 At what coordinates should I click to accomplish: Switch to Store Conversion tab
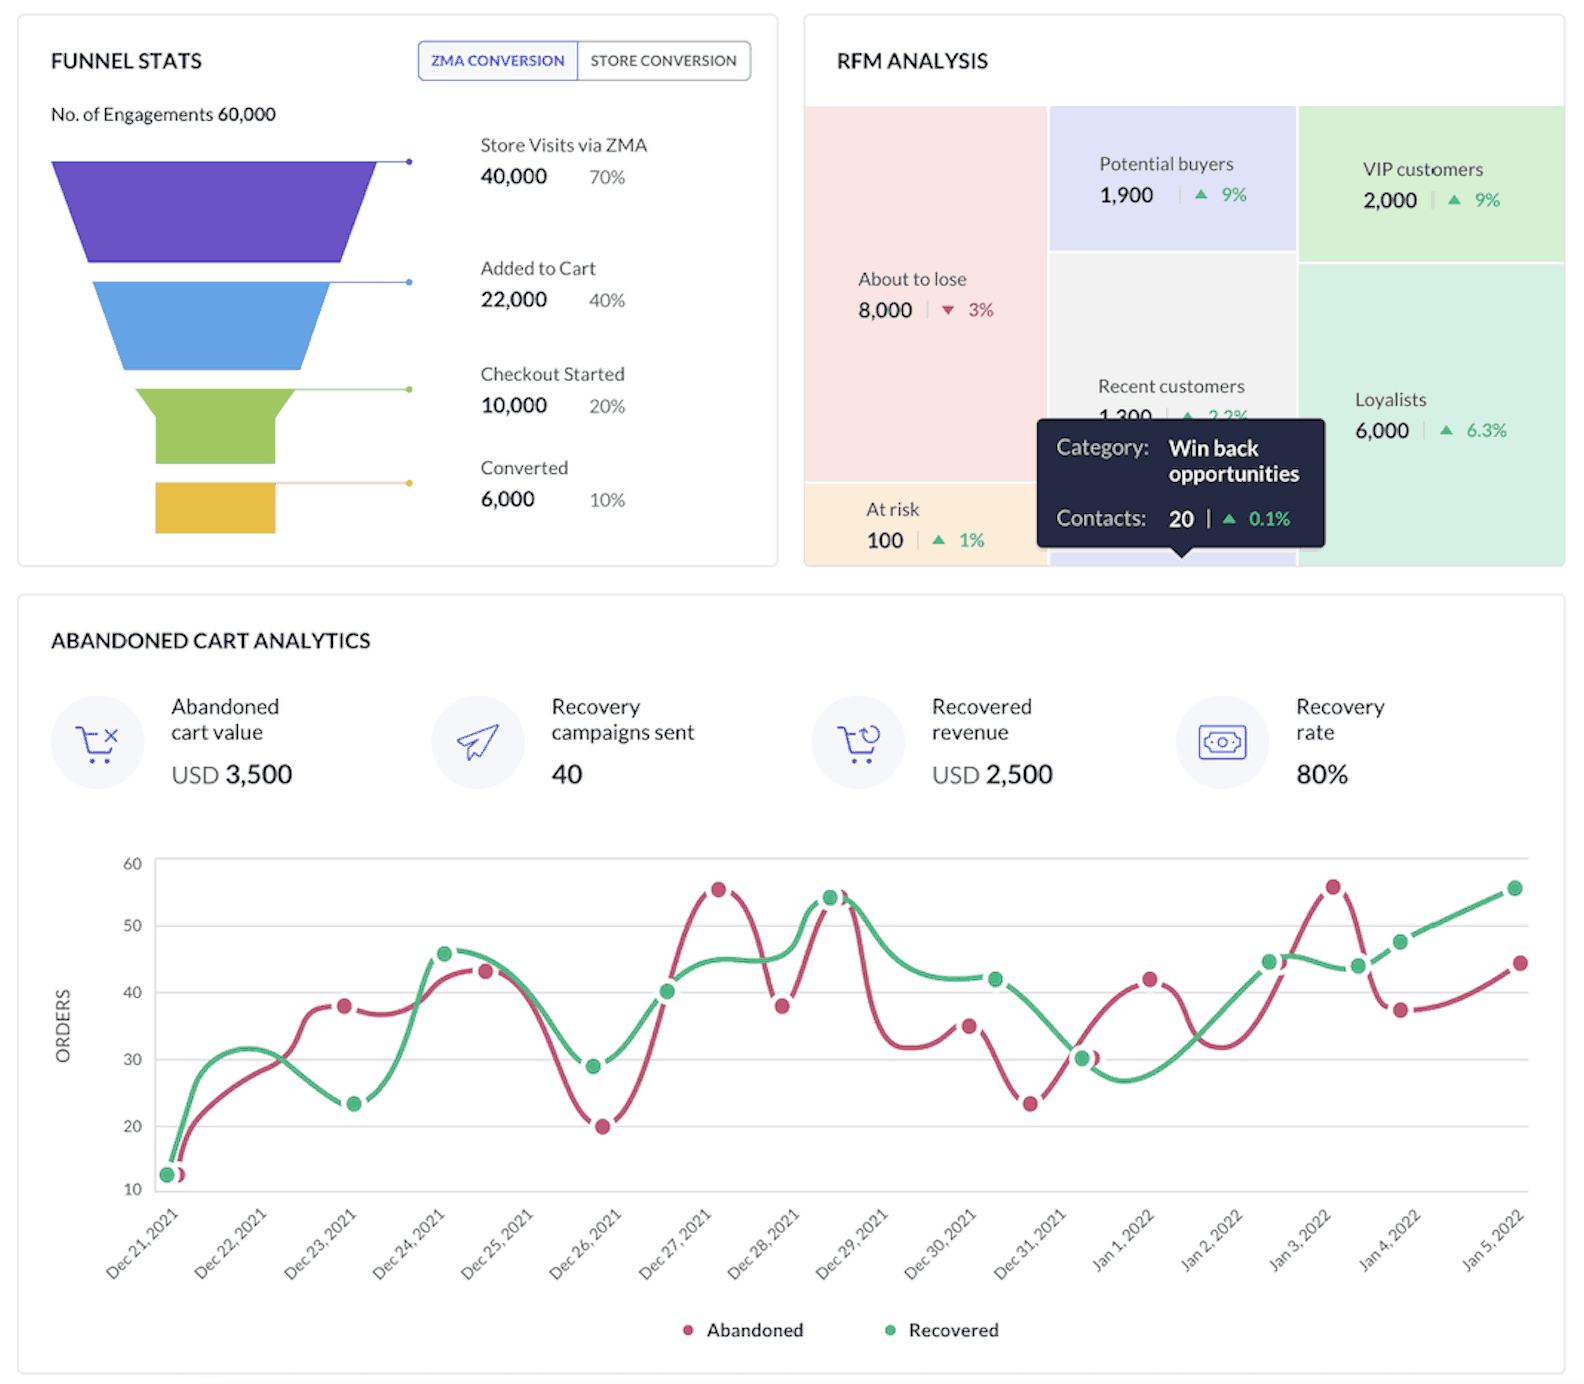click(664, 61)
